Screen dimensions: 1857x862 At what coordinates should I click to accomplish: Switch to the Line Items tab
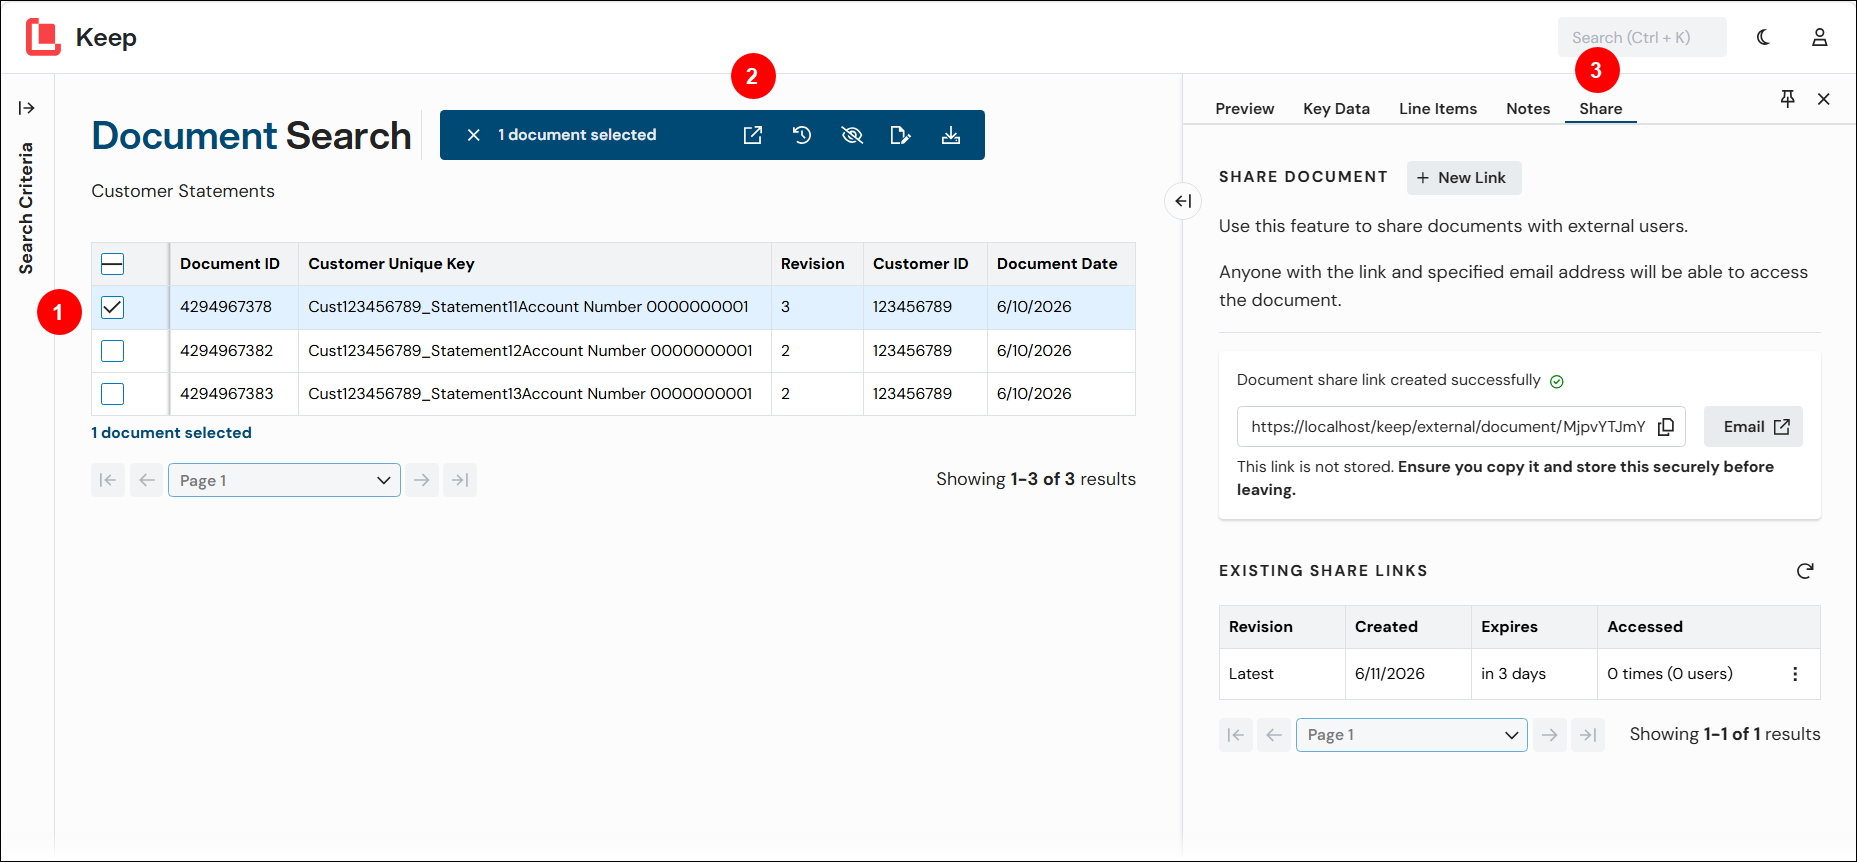click(x=1438, y=108)
